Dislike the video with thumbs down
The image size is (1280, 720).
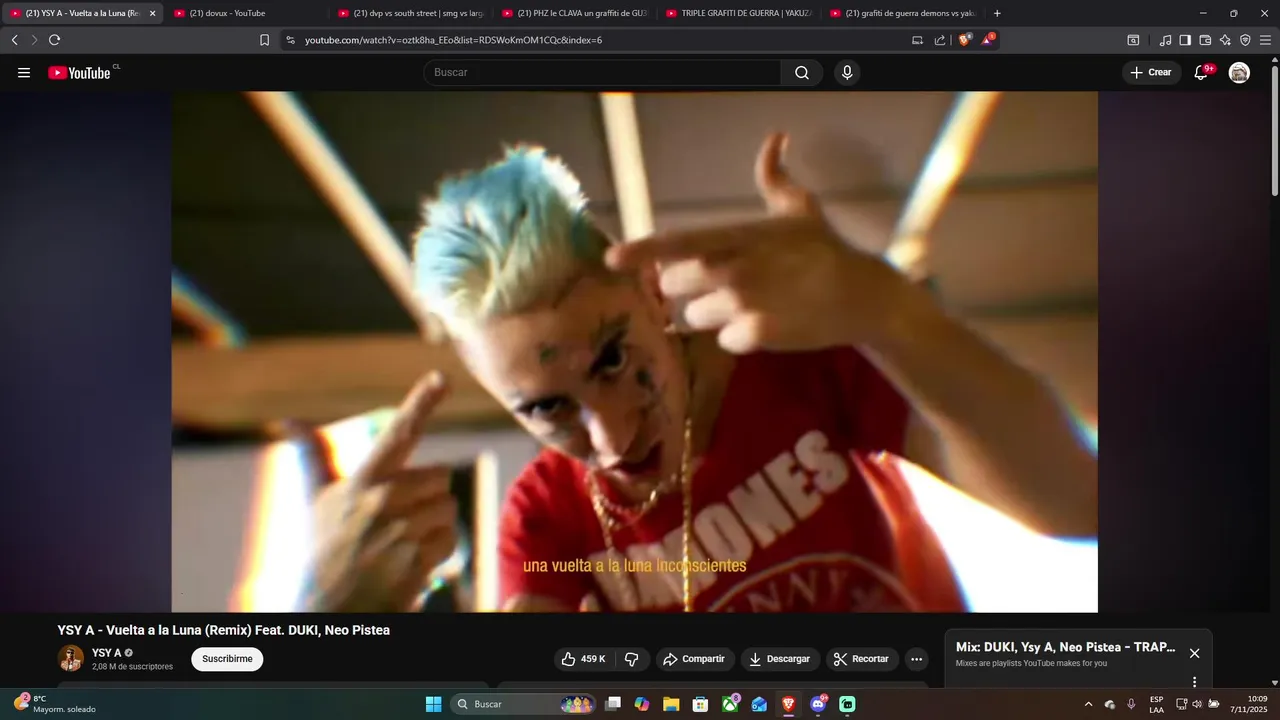(631, 659)
